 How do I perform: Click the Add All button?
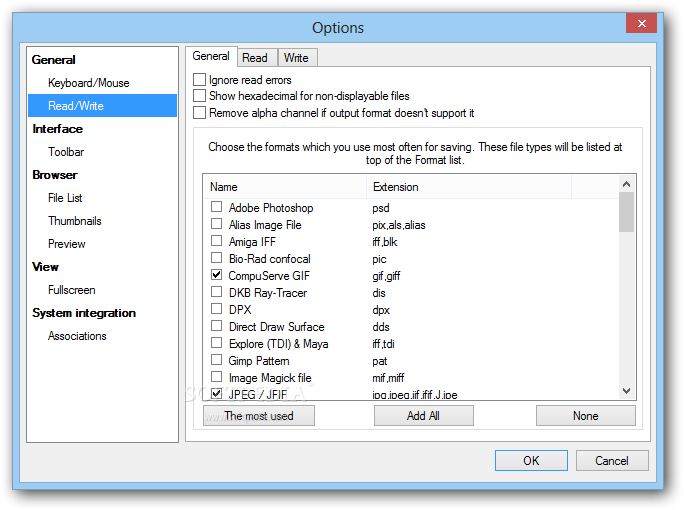coord(424,416)
